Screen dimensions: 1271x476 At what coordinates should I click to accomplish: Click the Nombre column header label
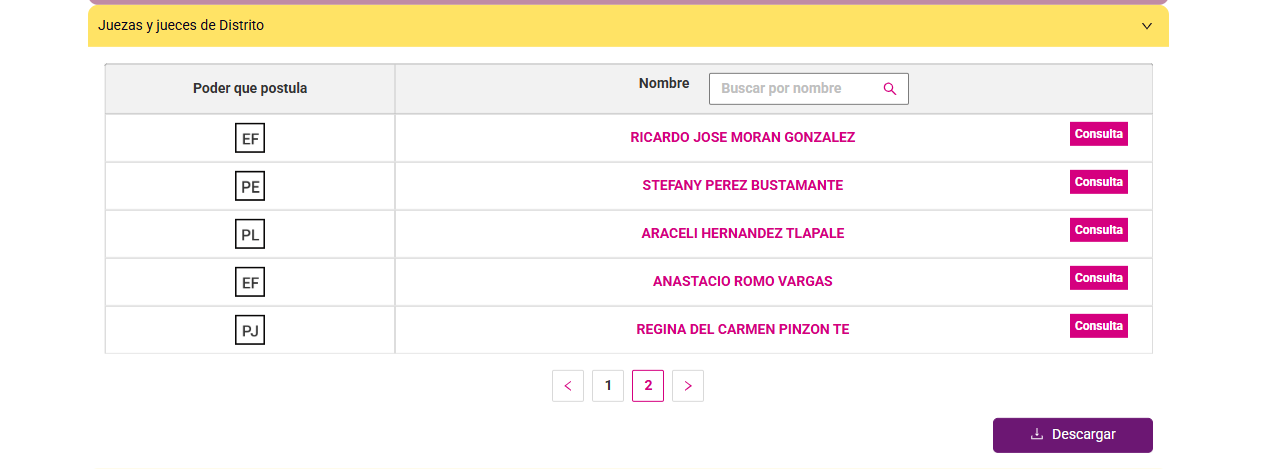tap(664, 83)
